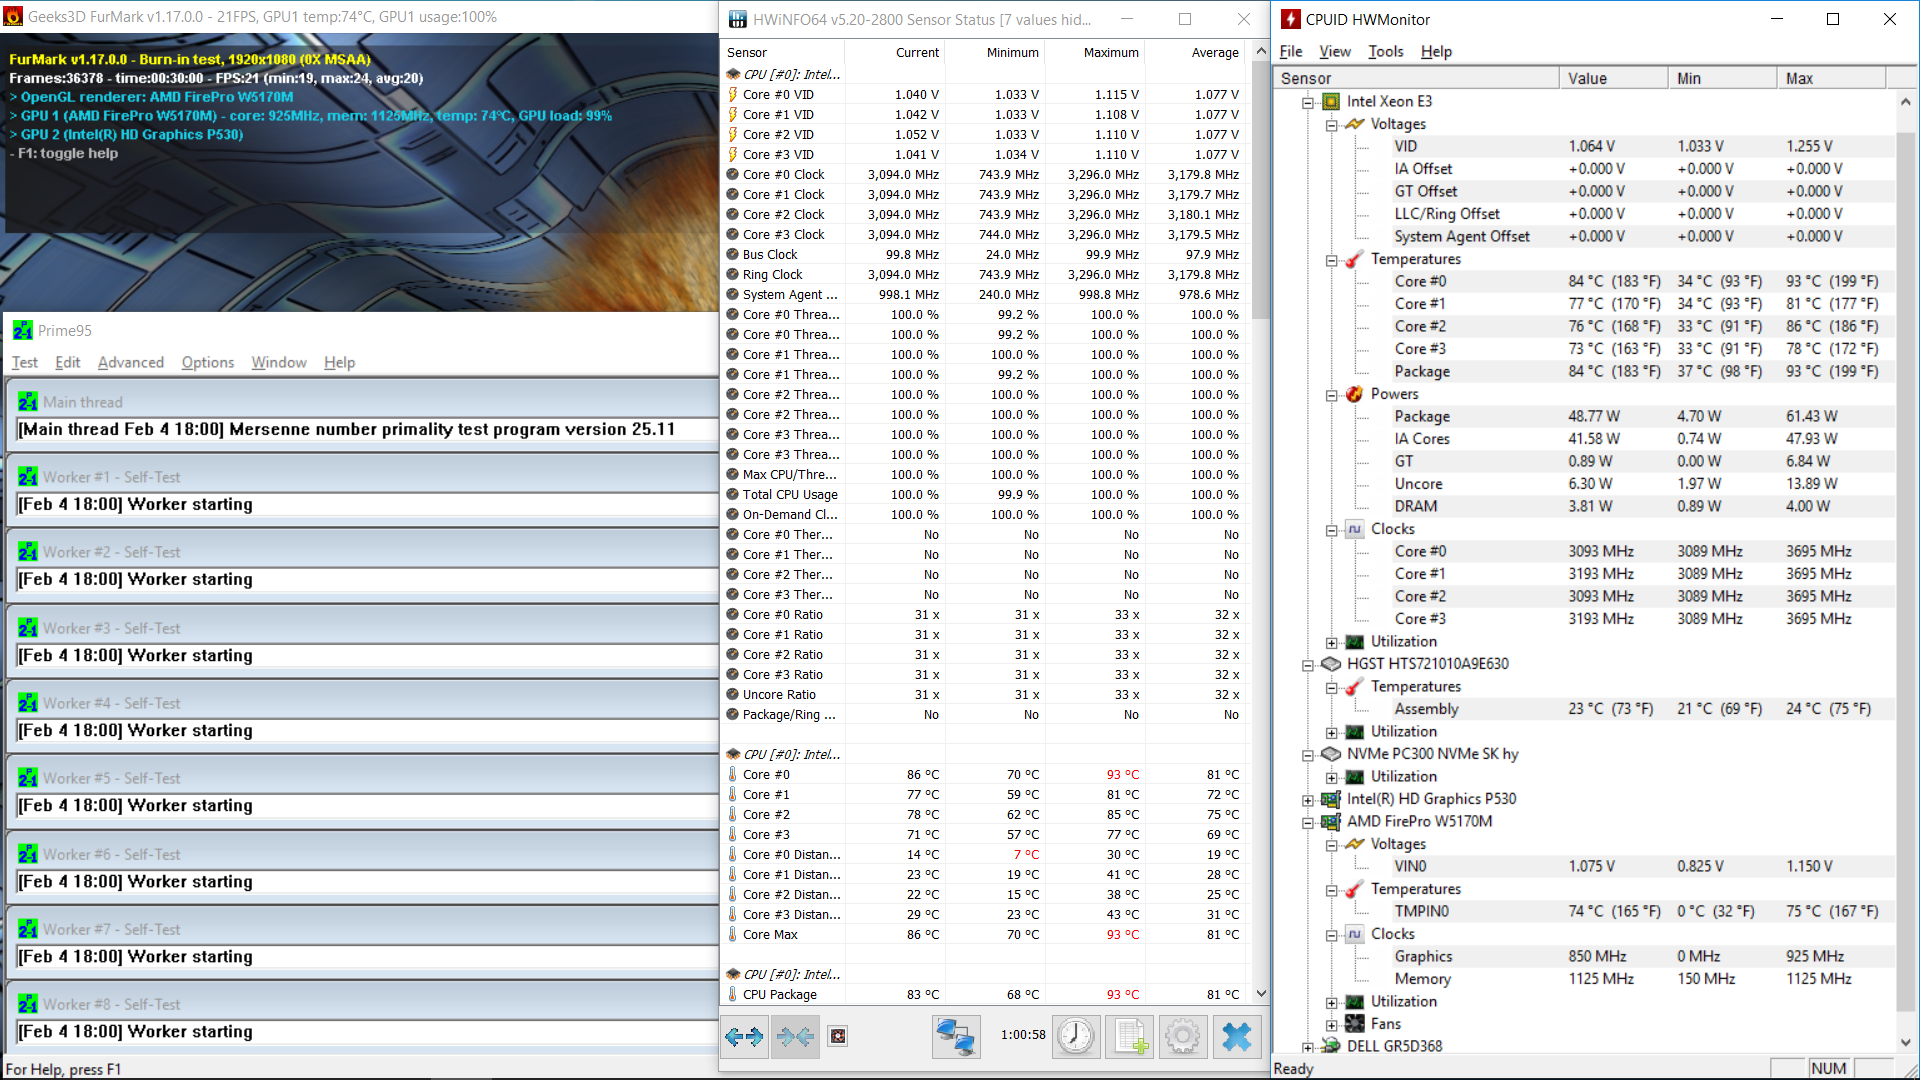Click the expand columns arrows button in HWiNFO
The height and width of the screenshot is (1080, 1920).
(x=744, y=1036)
